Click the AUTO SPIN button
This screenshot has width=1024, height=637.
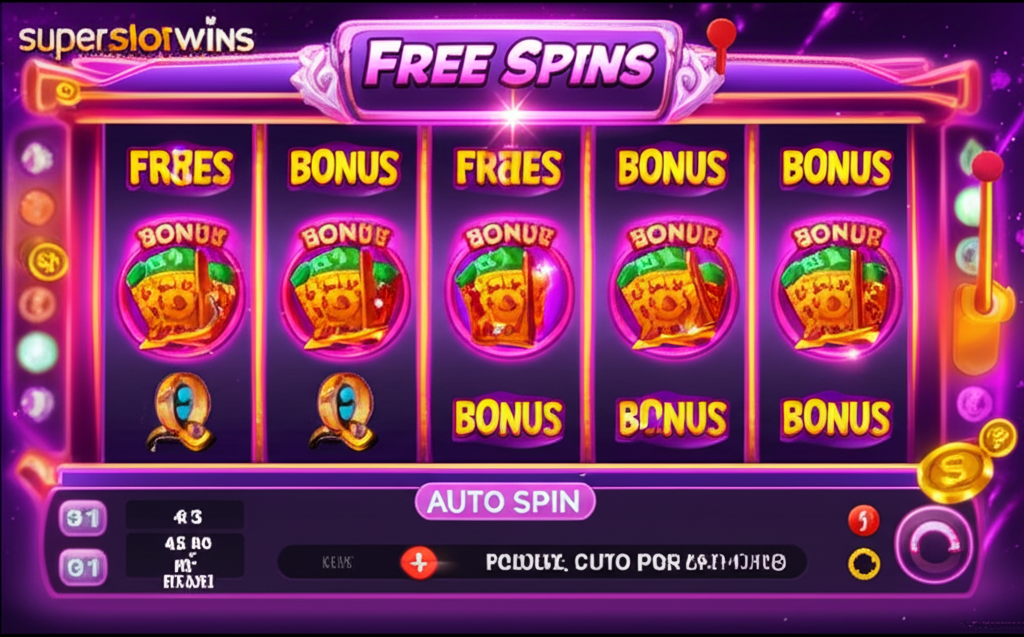505,502
